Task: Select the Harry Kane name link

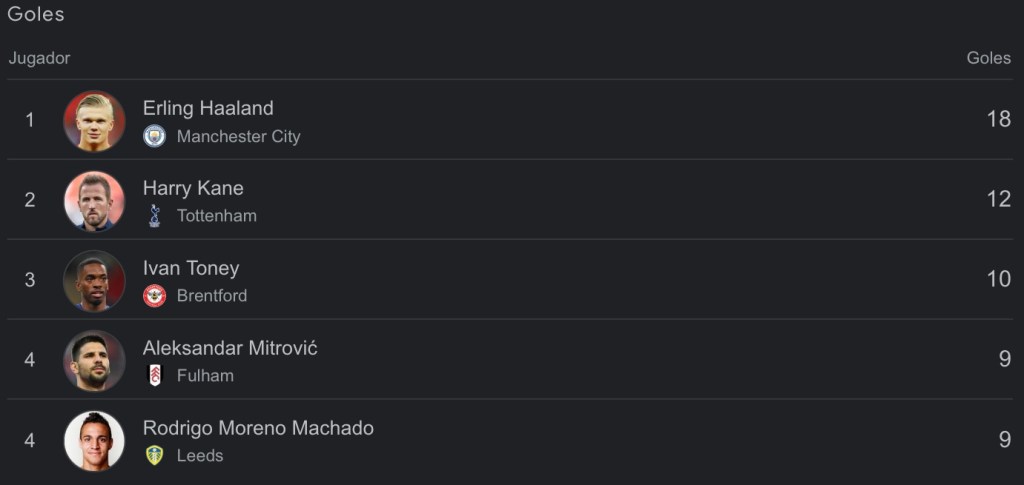Action: 193,188
